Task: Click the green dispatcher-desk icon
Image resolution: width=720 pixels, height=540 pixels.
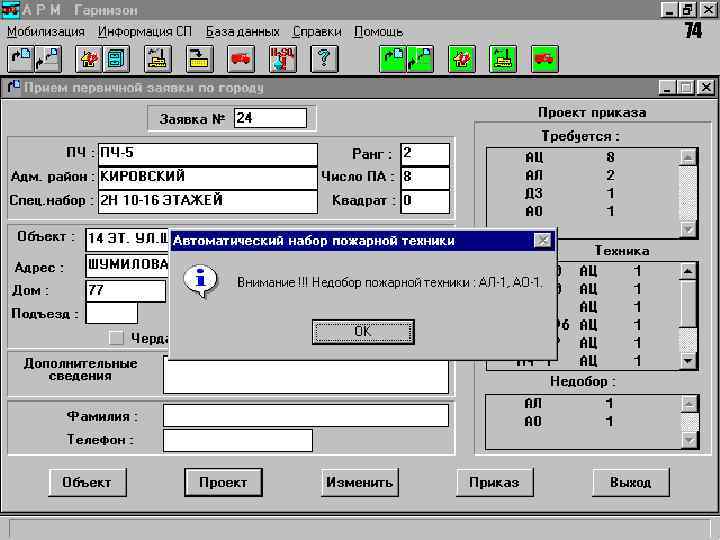Action: (503, 59)
